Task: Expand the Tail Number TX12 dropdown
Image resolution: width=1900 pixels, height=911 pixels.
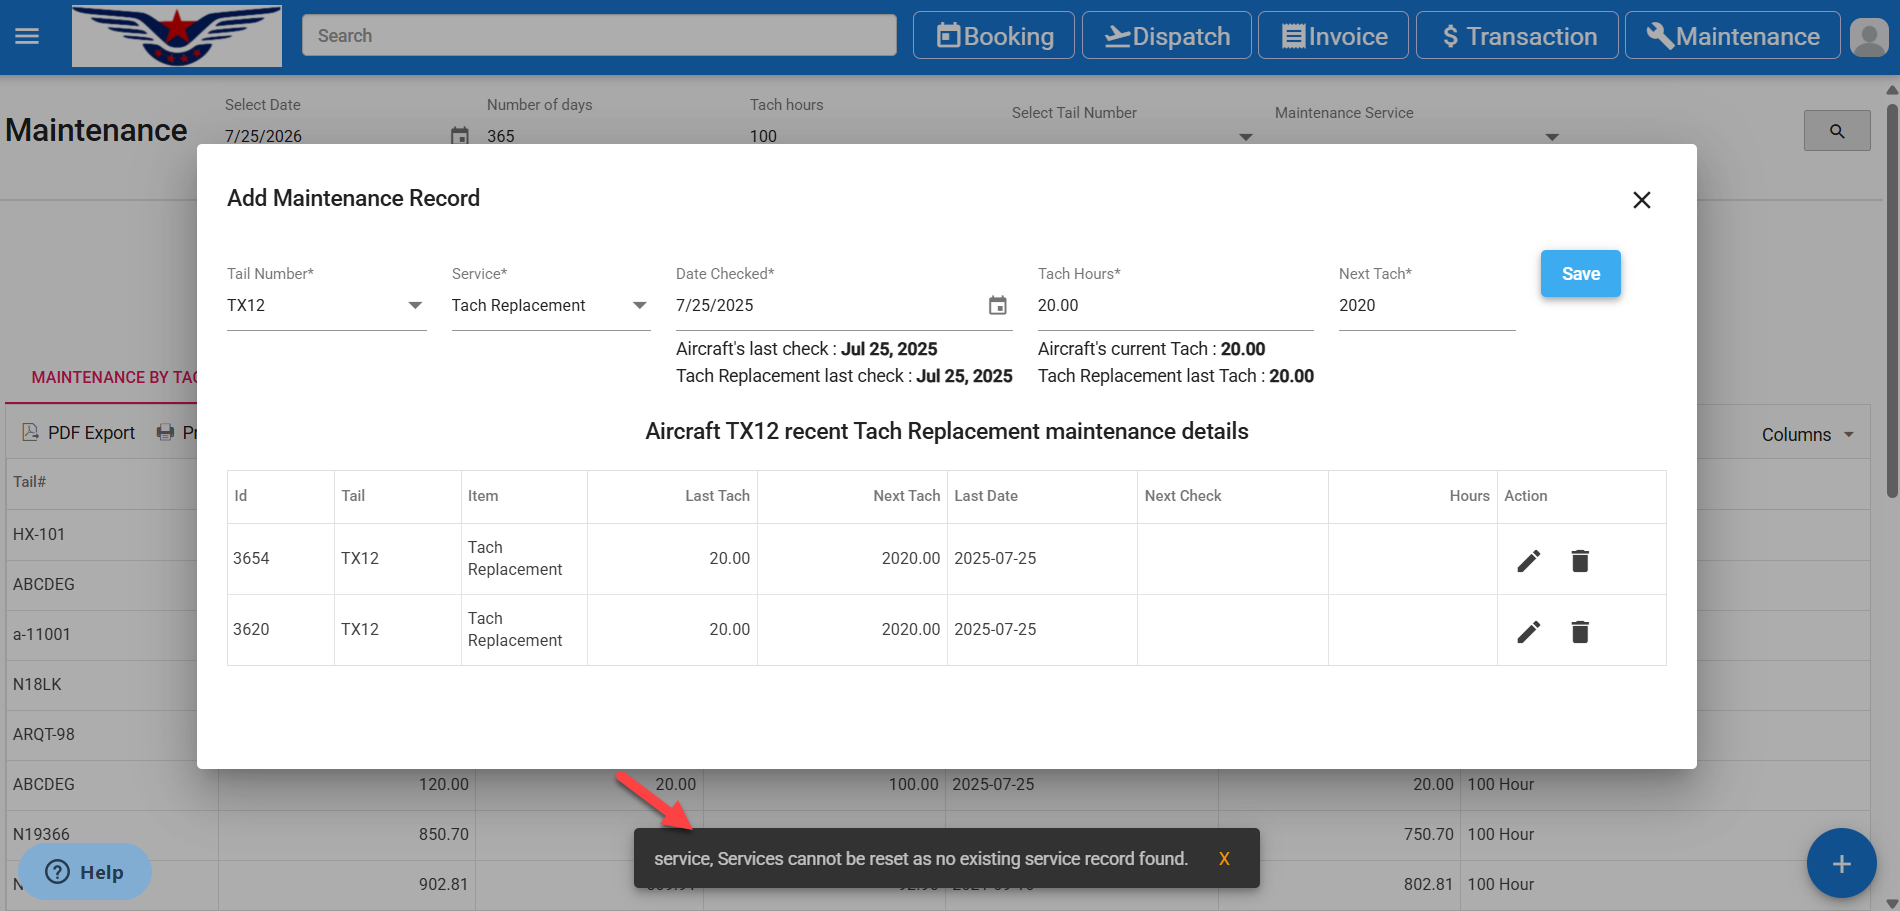Action: 415,306
